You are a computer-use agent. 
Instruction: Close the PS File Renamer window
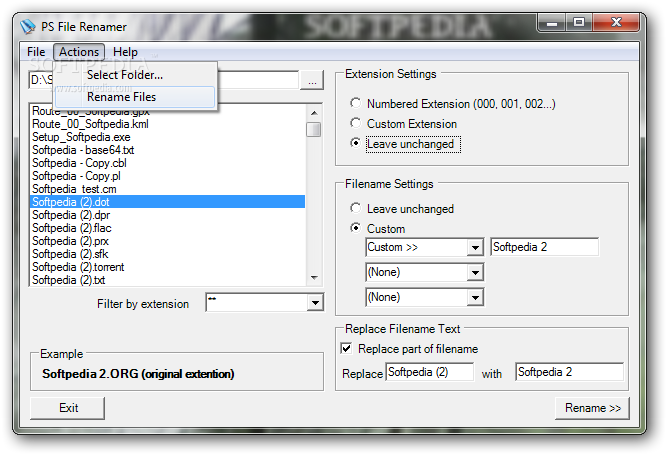coord(616,23)
